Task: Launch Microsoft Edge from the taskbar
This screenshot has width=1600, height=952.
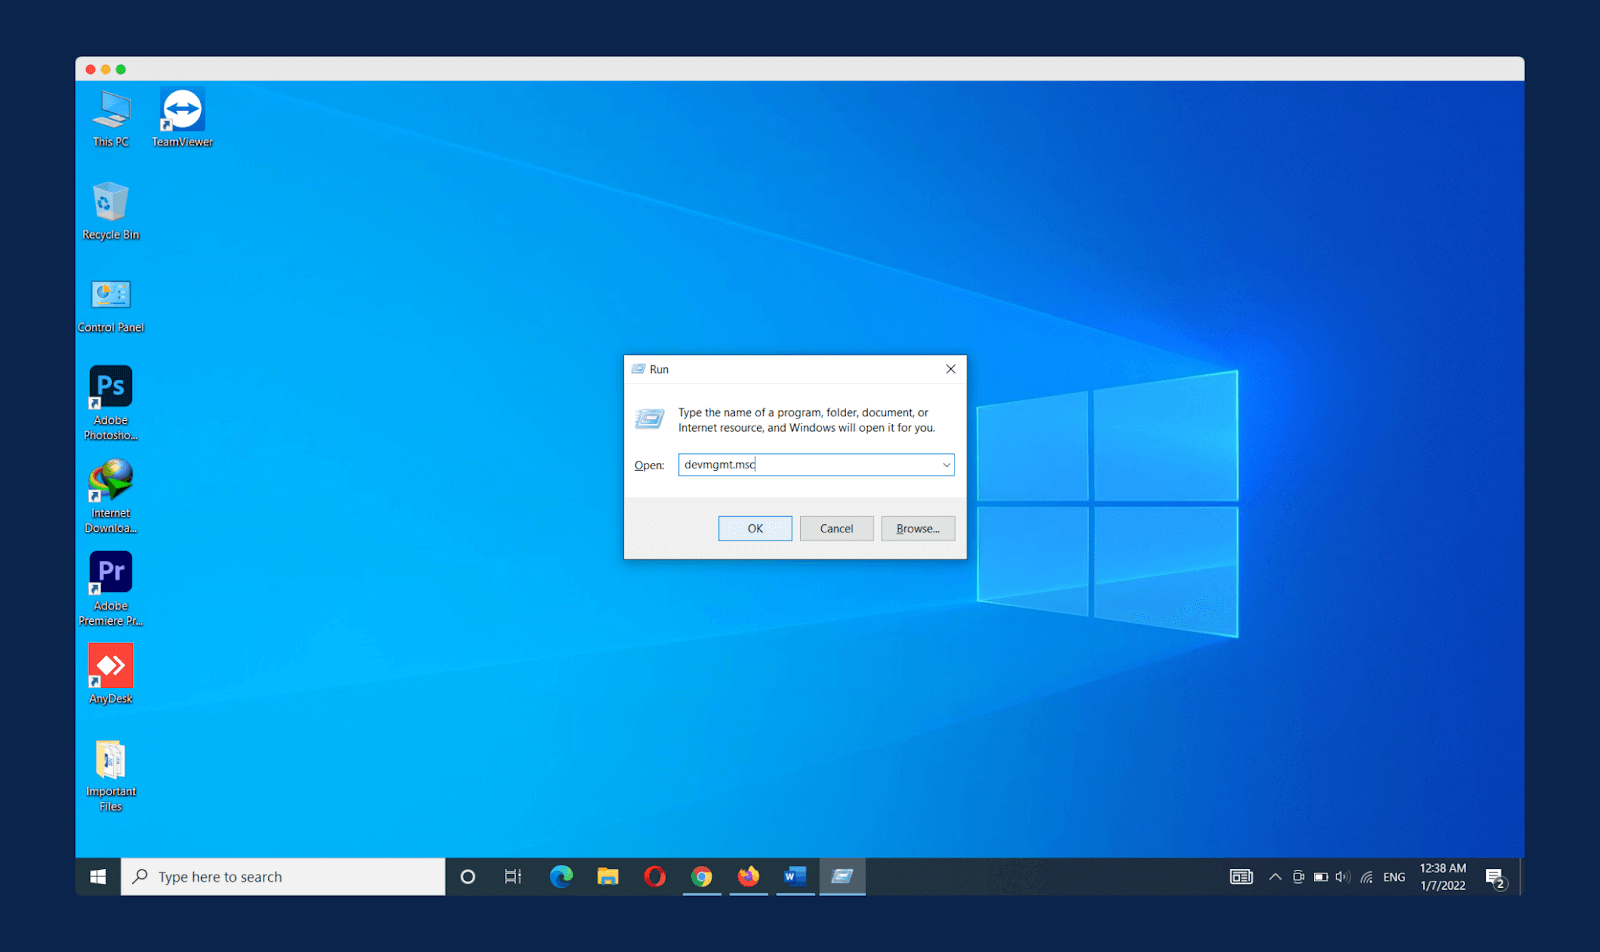Action: pos(561,877)
